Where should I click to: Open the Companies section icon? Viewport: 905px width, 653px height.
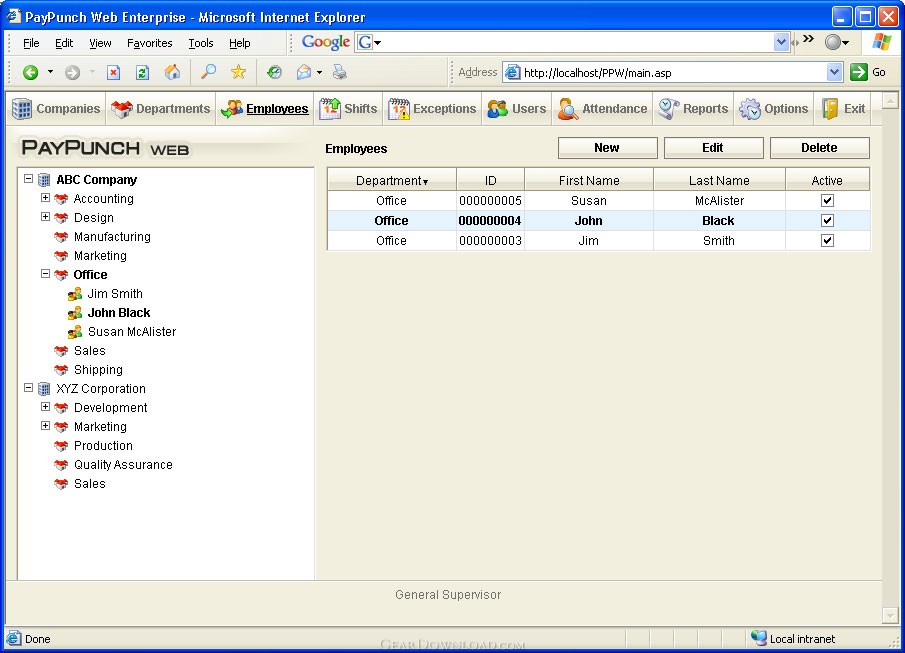pyautogui.click(x=22, y=109)
